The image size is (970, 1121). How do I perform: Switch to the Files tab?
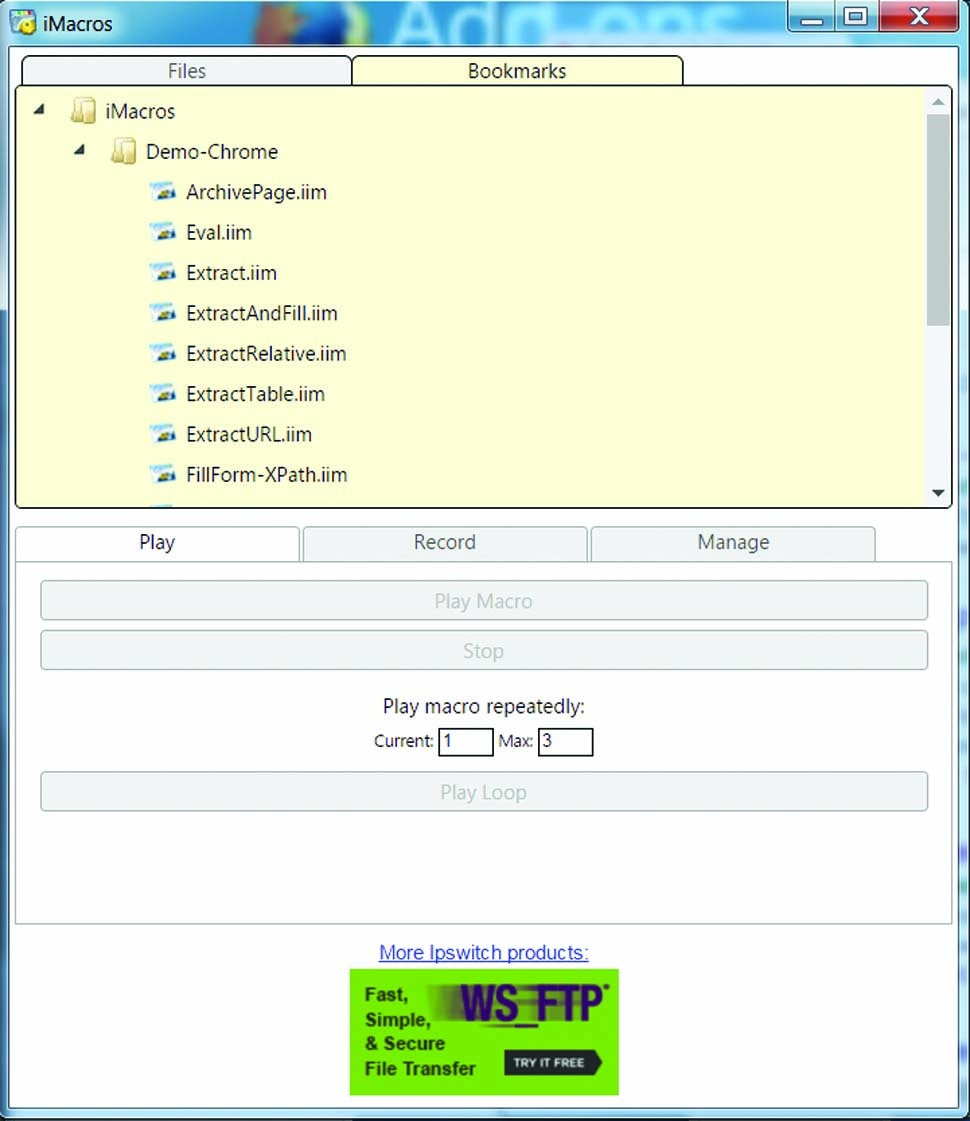(187, 71)
